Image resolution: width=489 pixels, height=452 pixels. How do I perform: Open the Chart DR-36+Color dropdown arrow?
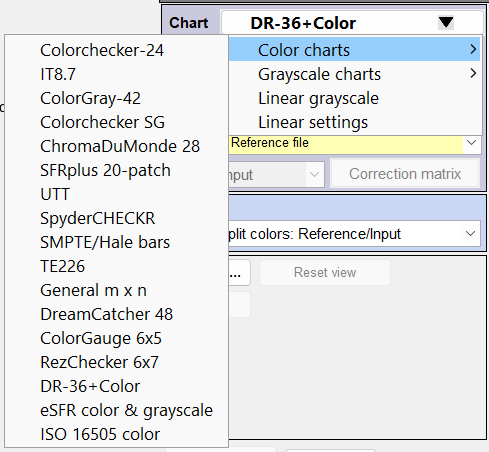(x=446, y=23)
